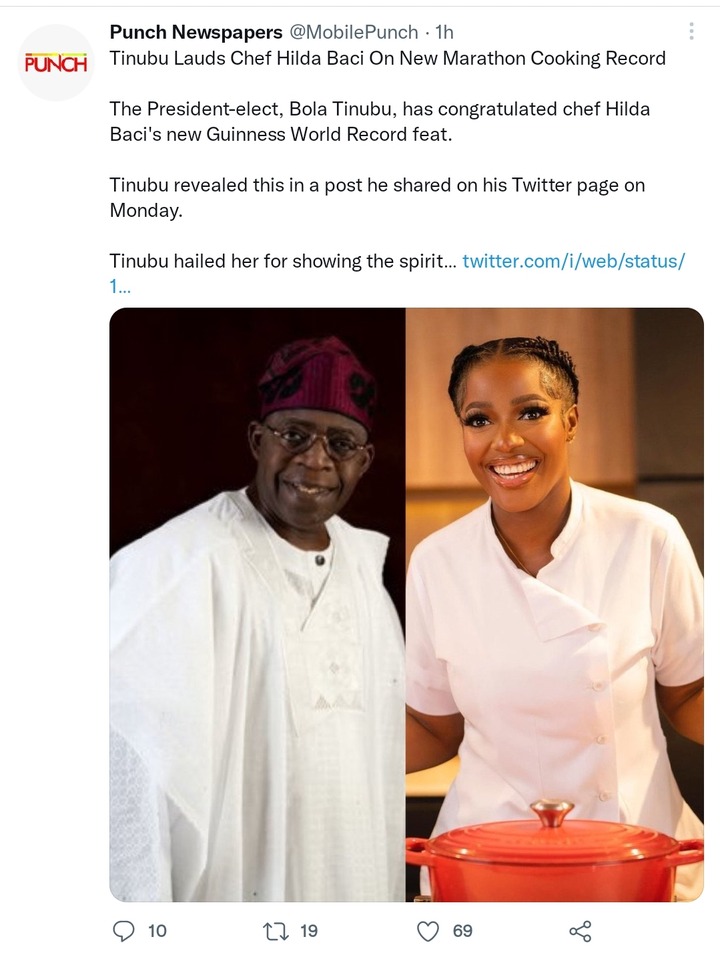Follow the twitter.com/i/web/status link
Image resolution: width=720 pixels, height=959 pixels.
point(573,261)
